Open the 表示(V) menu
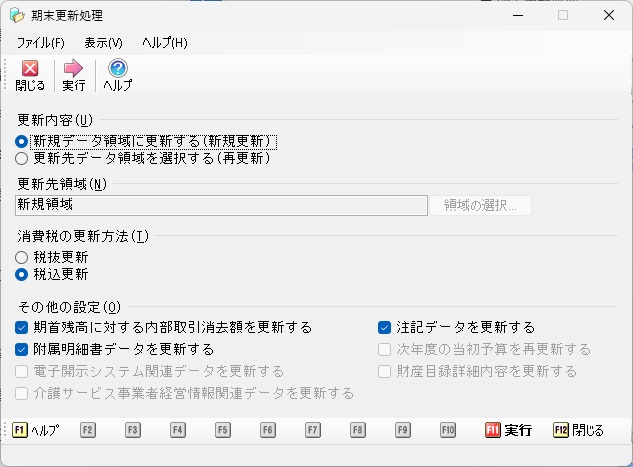 tap(103, 43)
